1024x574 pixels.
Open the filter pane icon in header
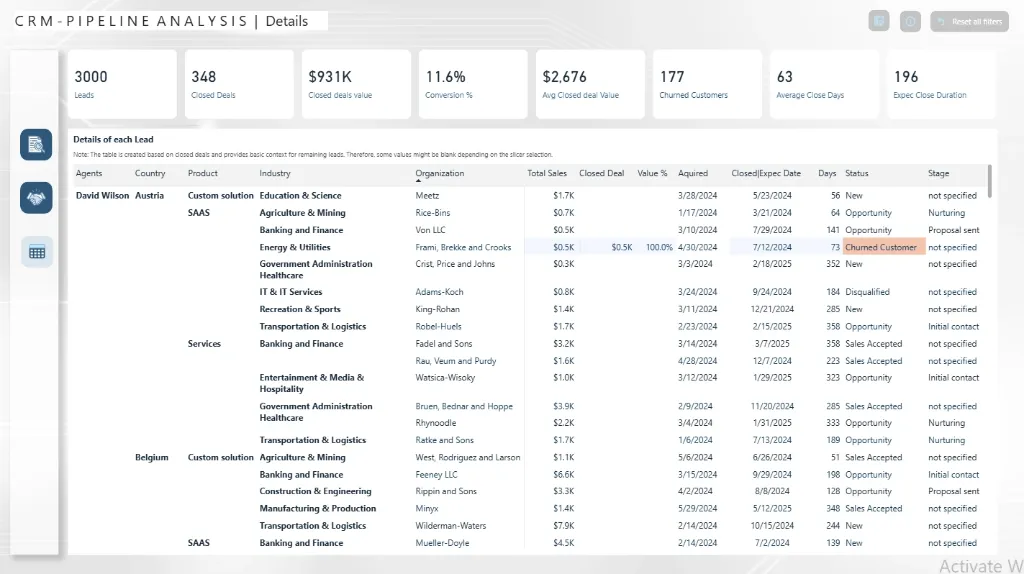(879, 21)
